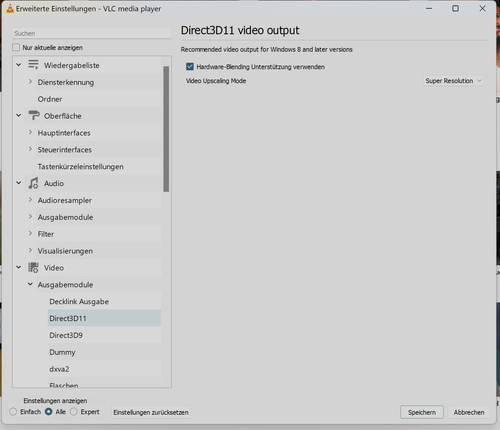
Task: Click the Oberfläche paint roller icon
Action: click(33, 115)
